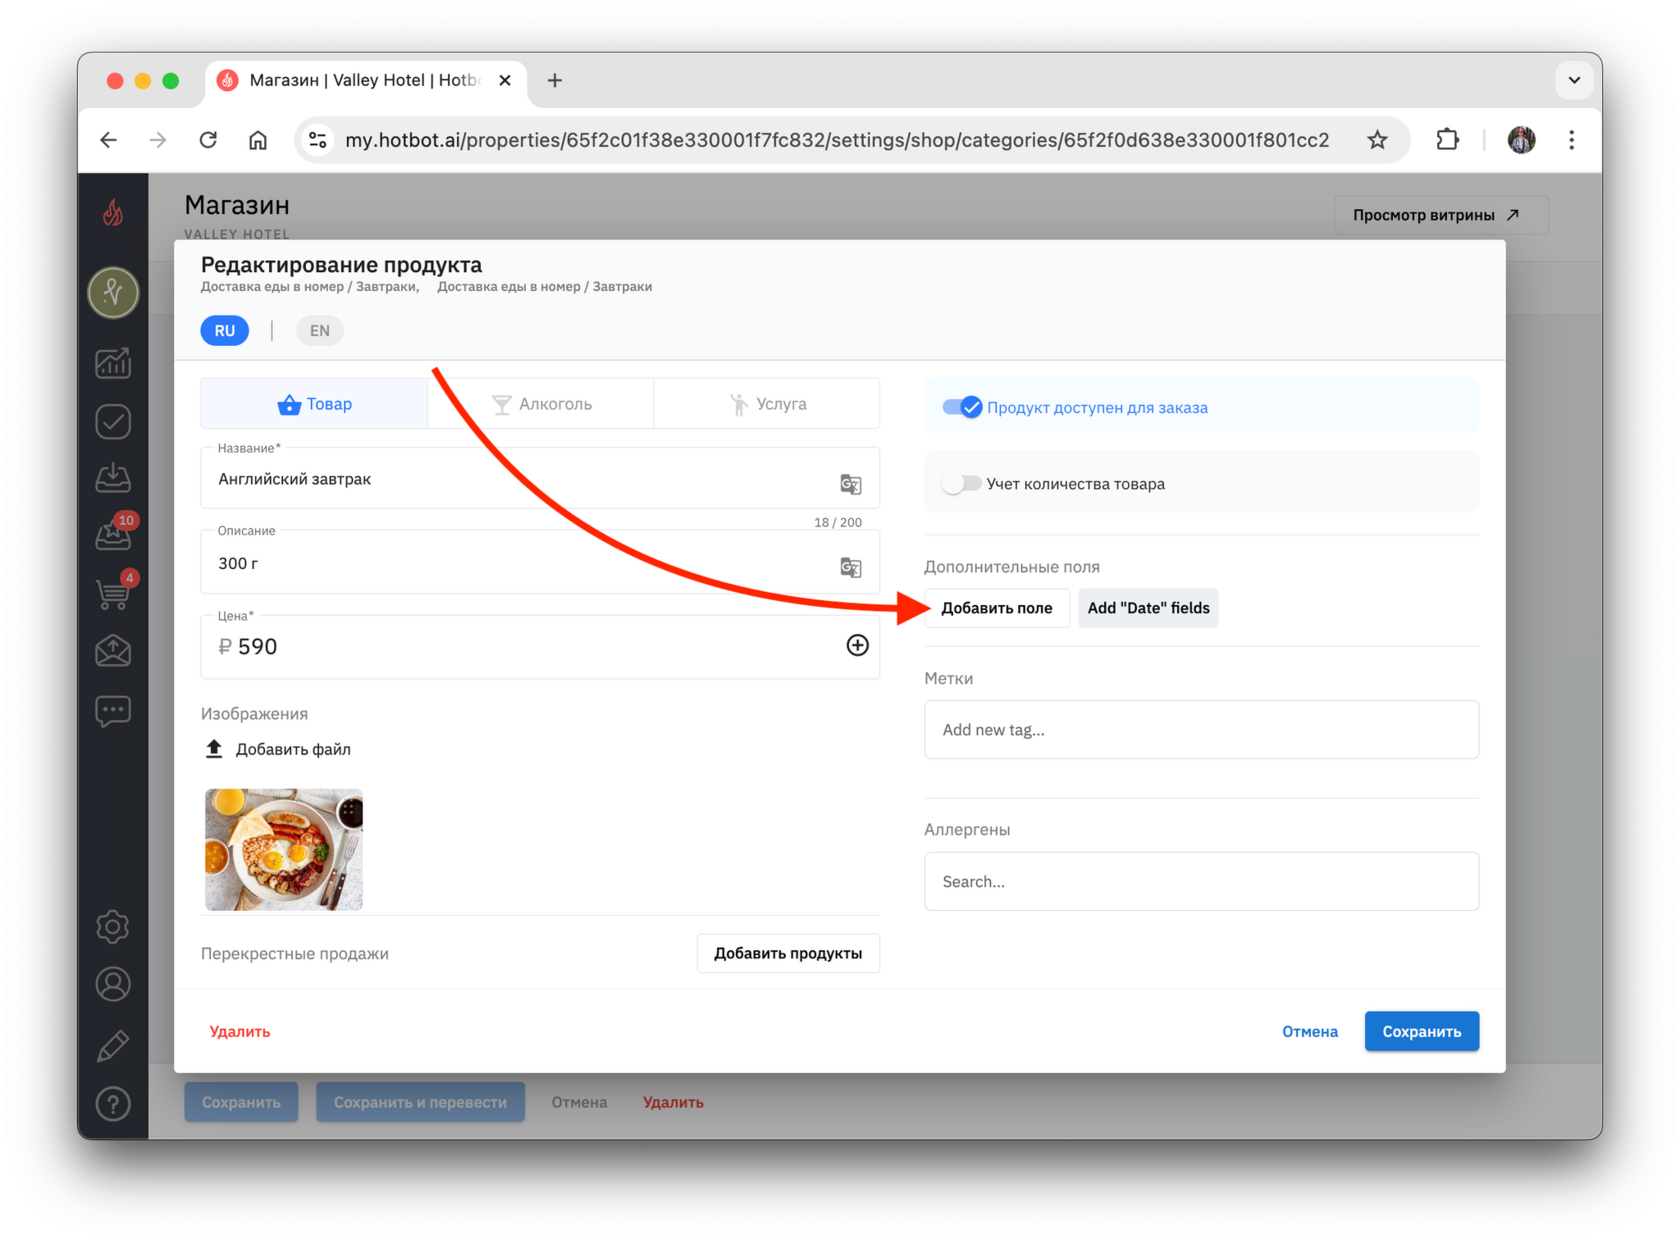The height and width of the screenshot is (1242, 1680).
Task: Click 'Добавить файл' upload link
Action: tap(279, 749)
